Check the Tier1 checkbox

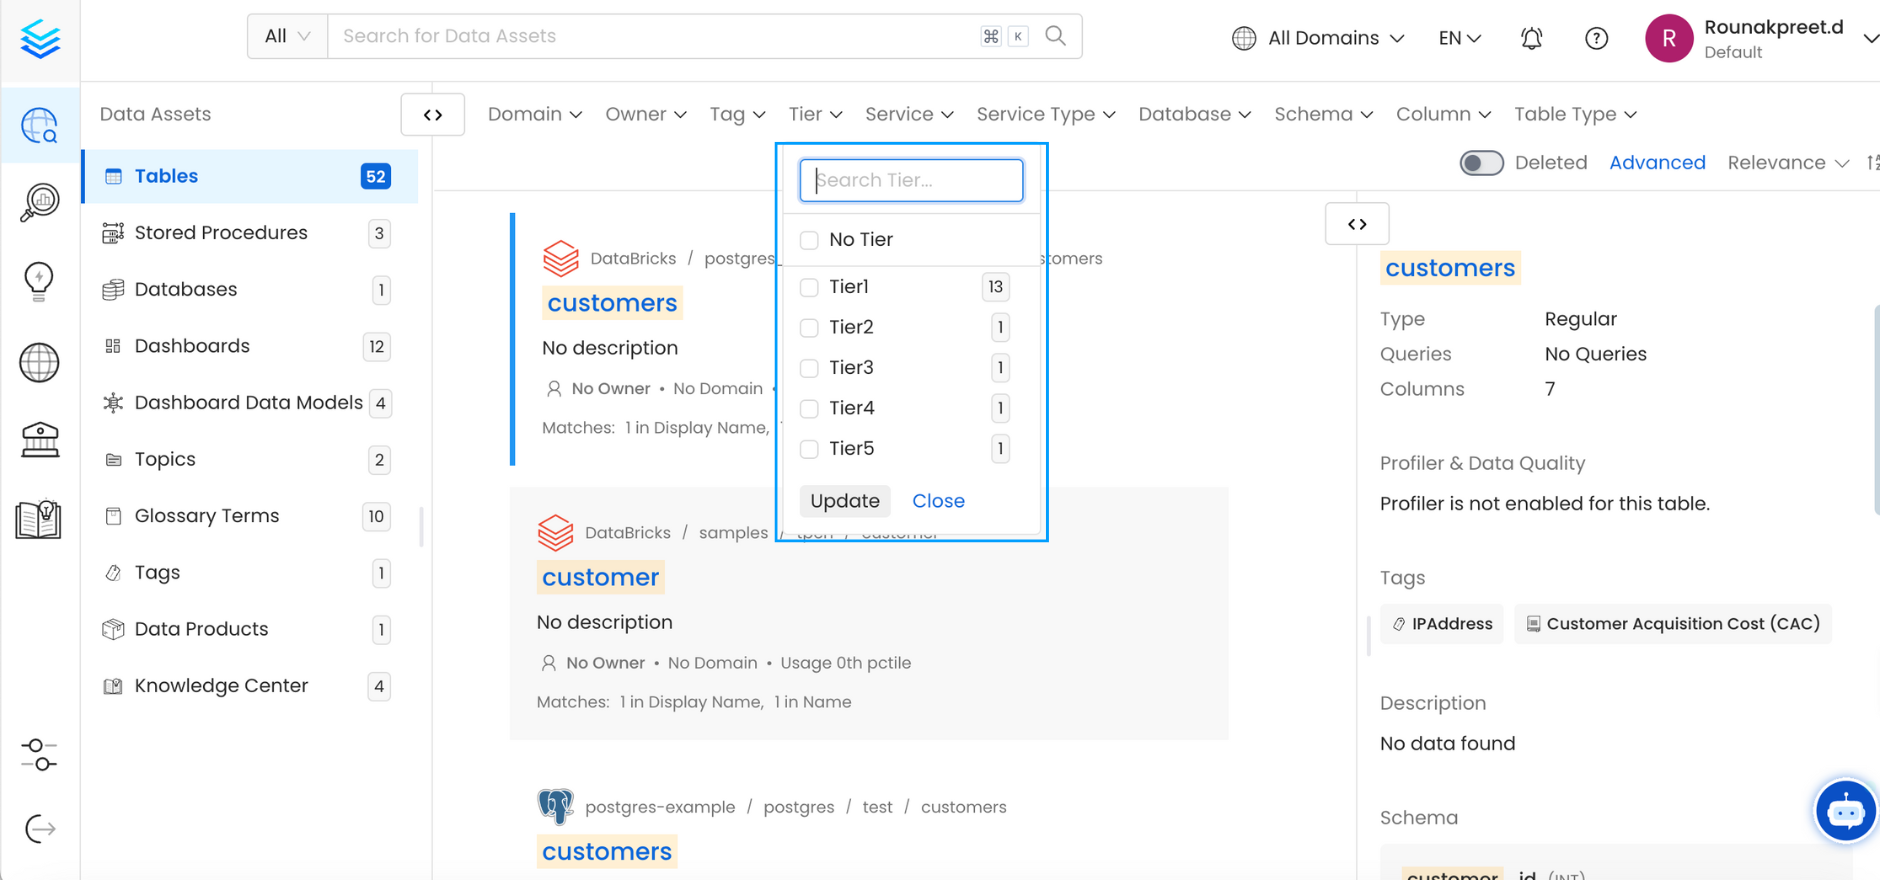pos(809,287)
